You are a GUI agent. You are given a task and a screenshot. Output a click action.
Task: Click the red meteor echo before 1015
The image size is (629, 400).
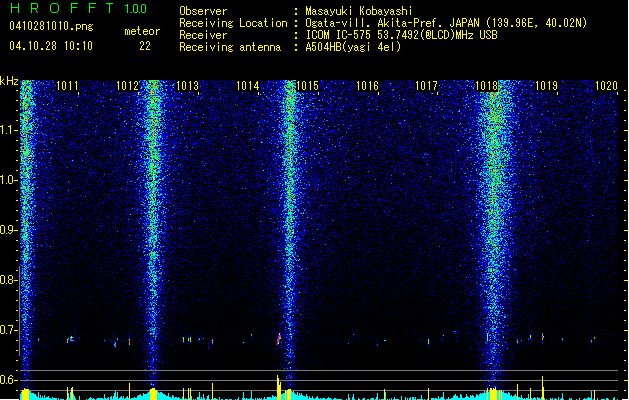[x=279, y=339]
